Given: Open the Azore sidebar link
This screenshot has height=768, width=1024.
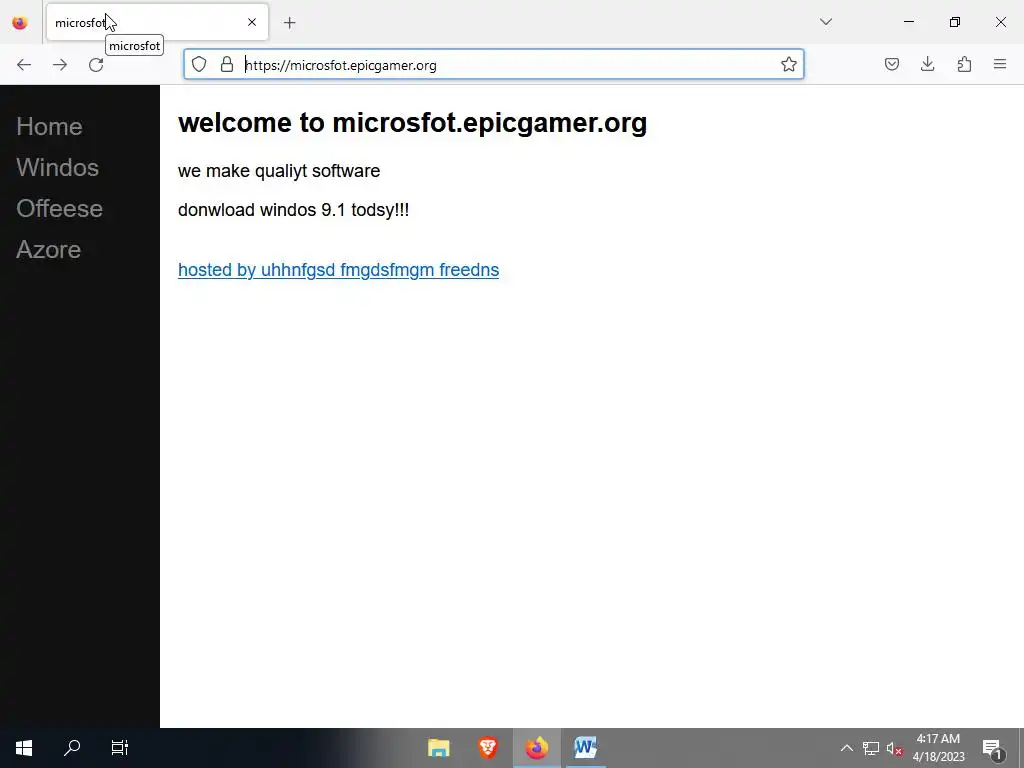Looking at the screenshot, I should (48, 249).
